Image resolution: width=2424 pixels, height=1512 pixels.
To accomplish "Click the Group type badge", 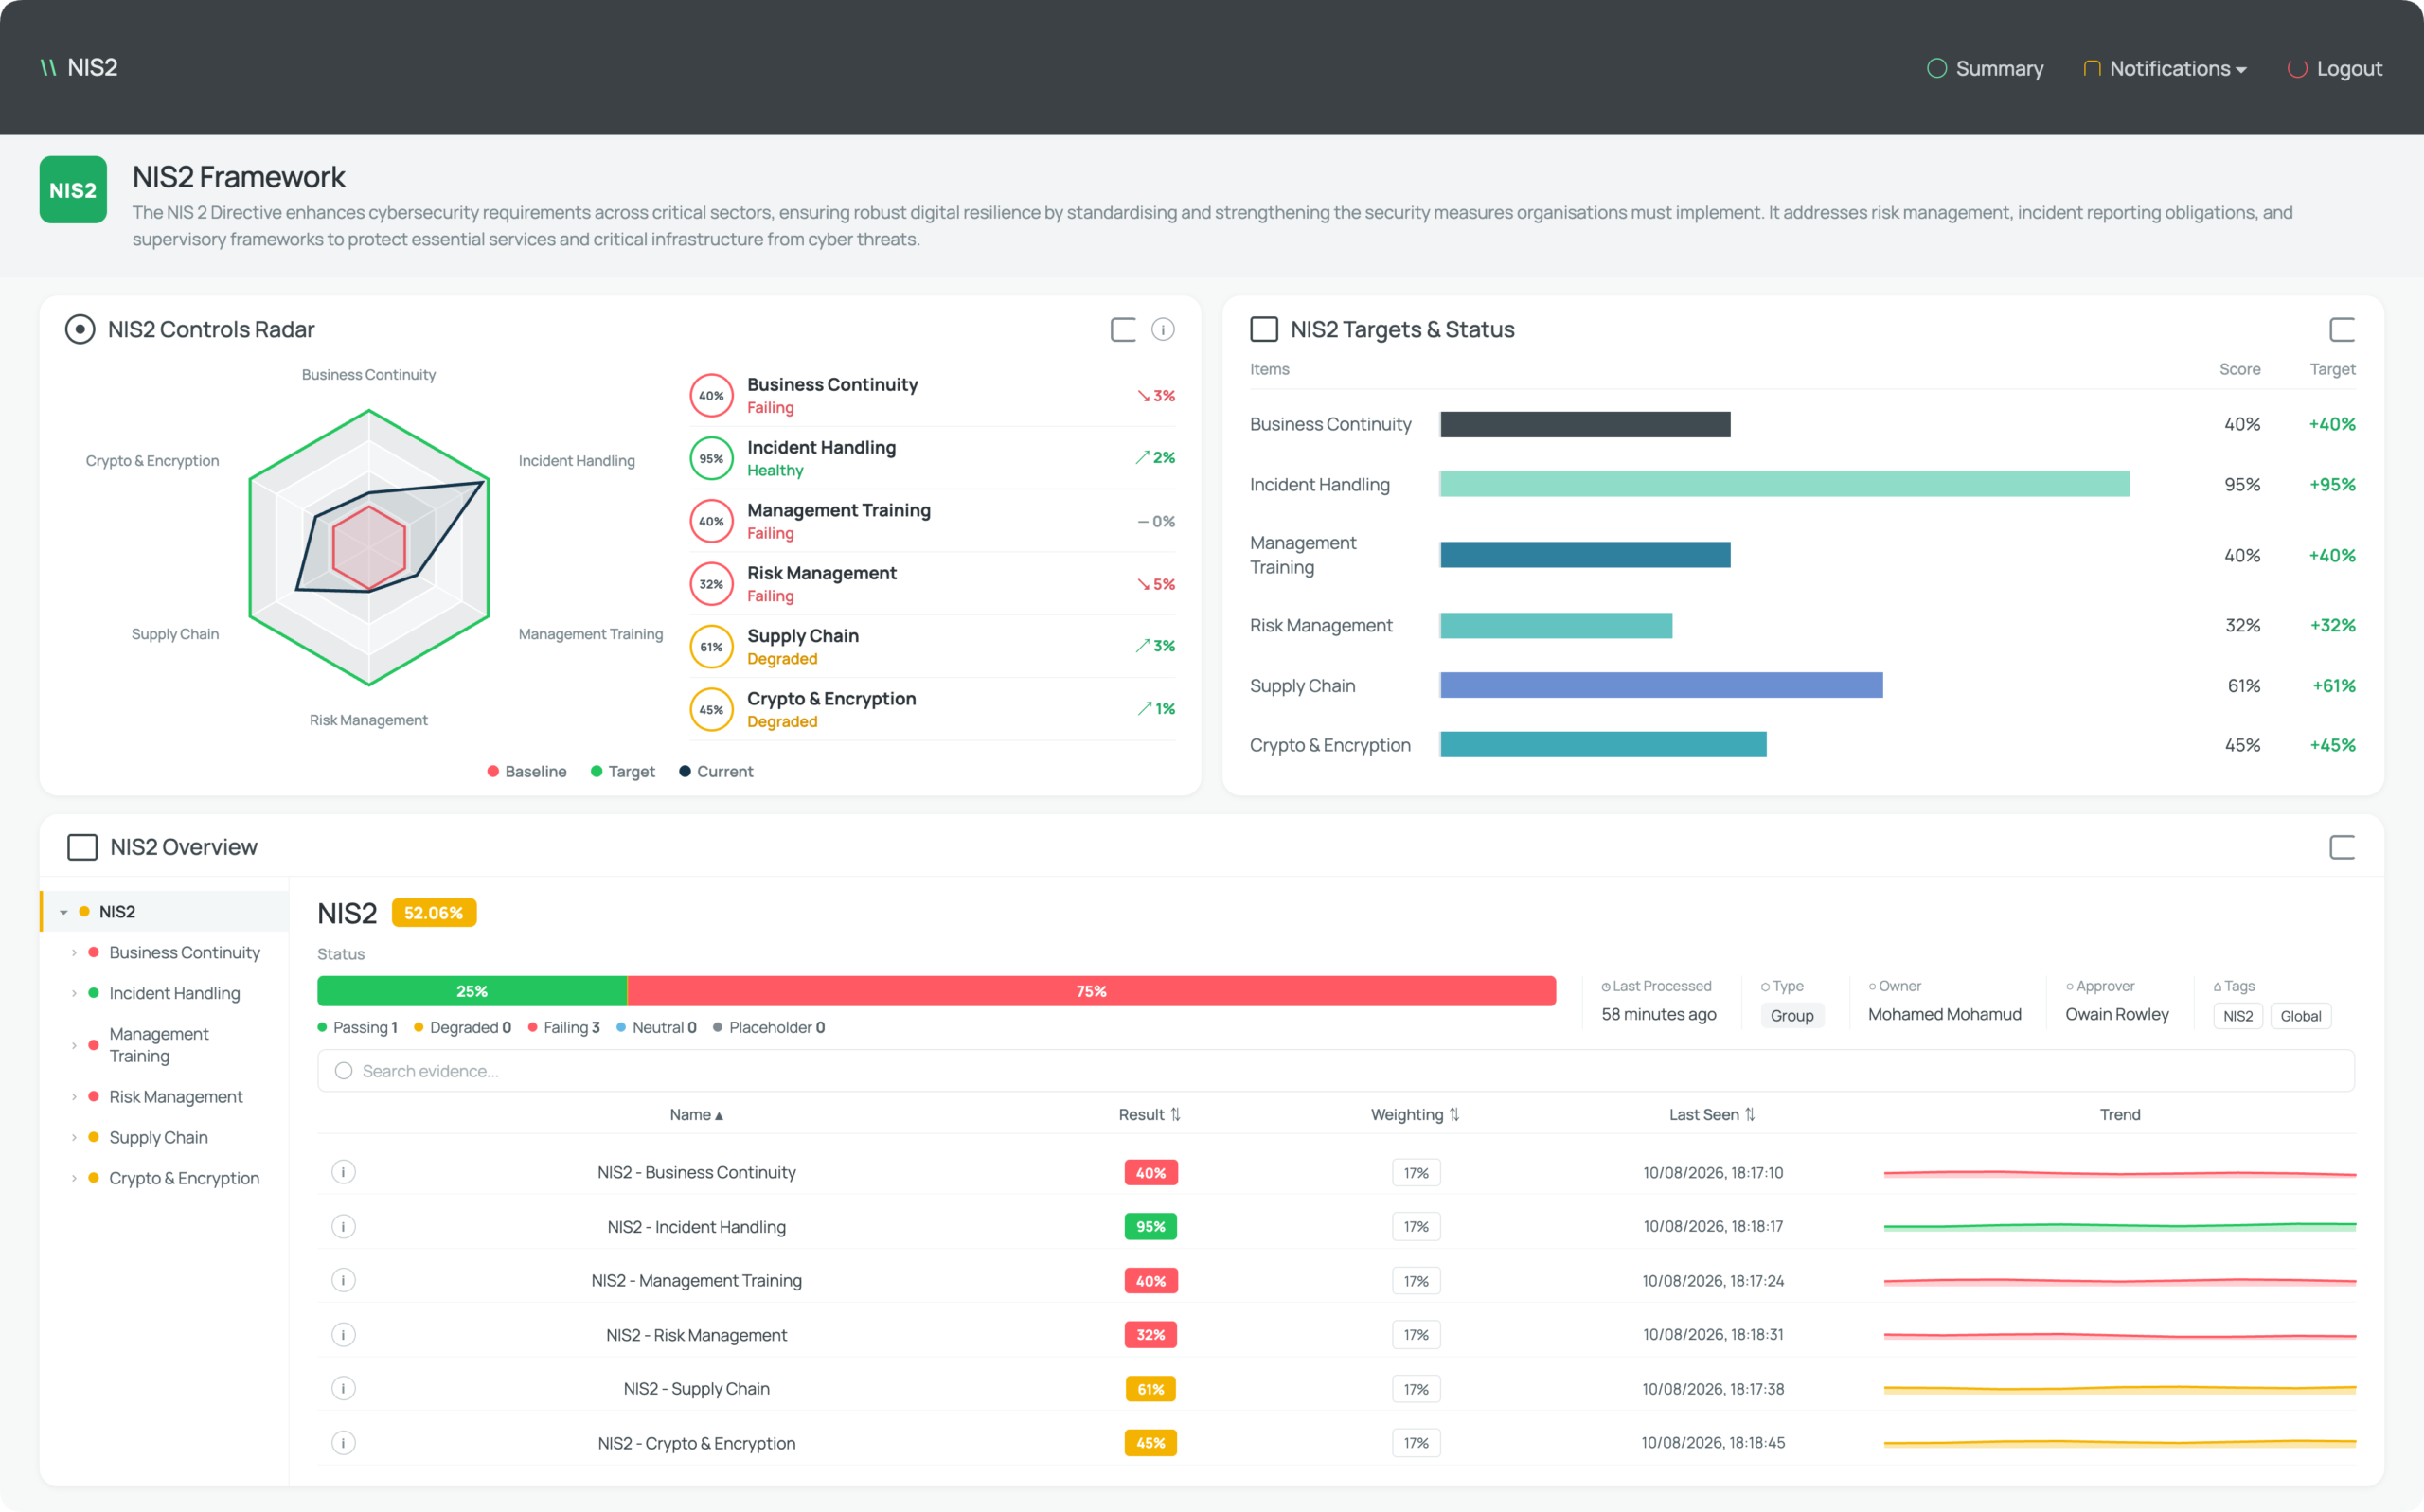I will point(1792,1016).
